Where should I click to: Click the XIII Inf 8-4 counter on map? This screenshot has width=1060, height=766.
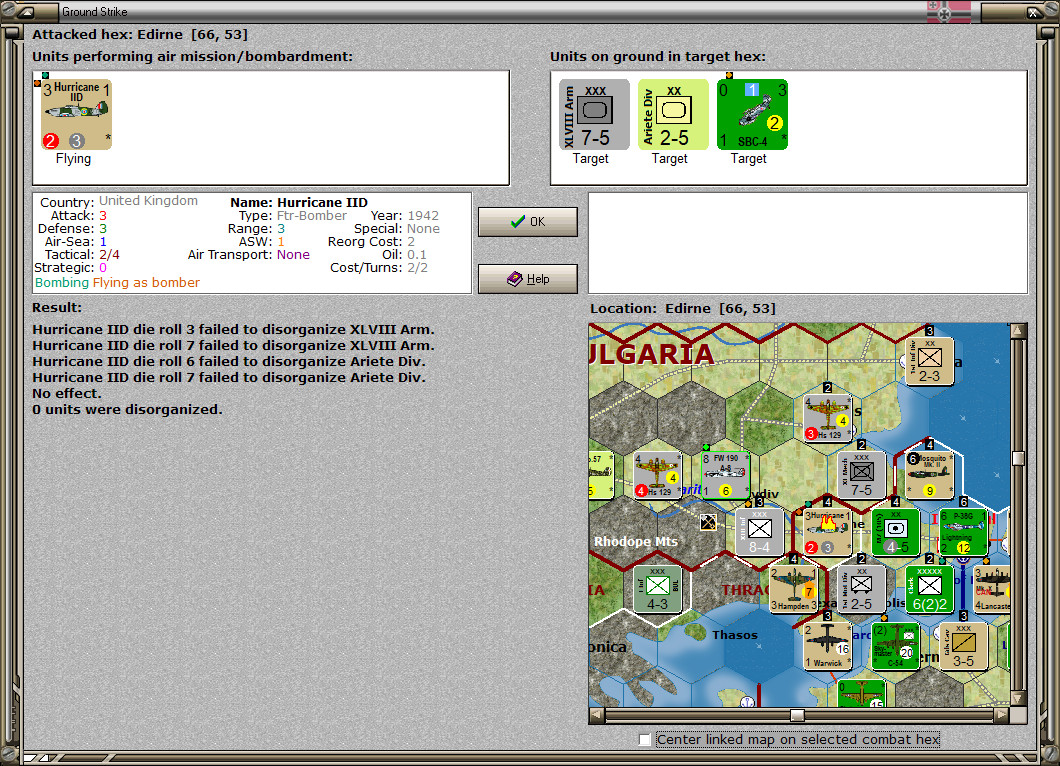pyautogui.click(x=759, y=532)
